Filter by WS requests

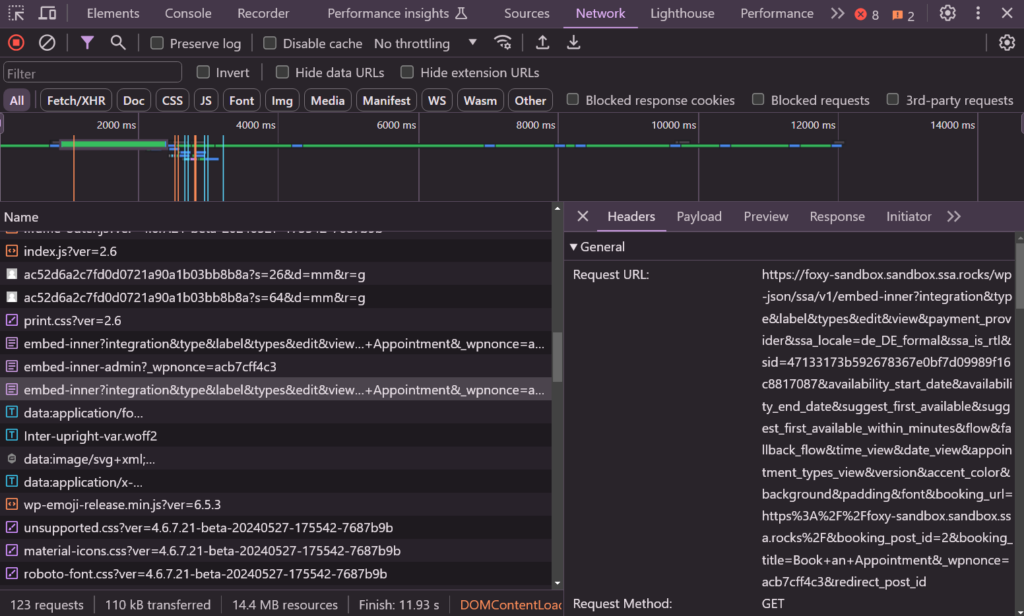[x=436, y=101]
